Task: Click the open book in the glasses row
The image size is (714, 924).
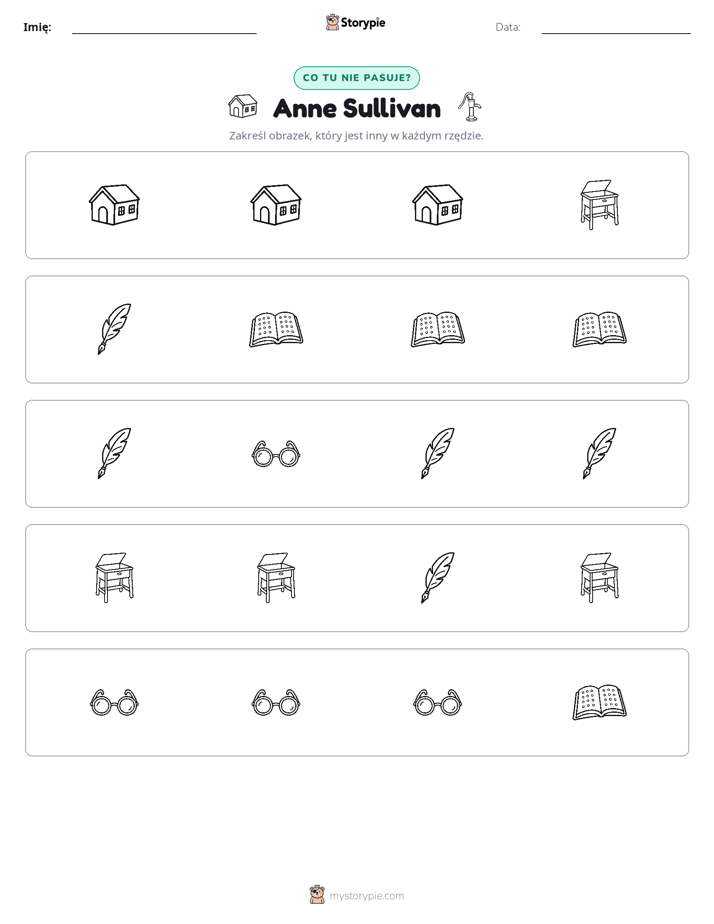Action: point(599,702)
